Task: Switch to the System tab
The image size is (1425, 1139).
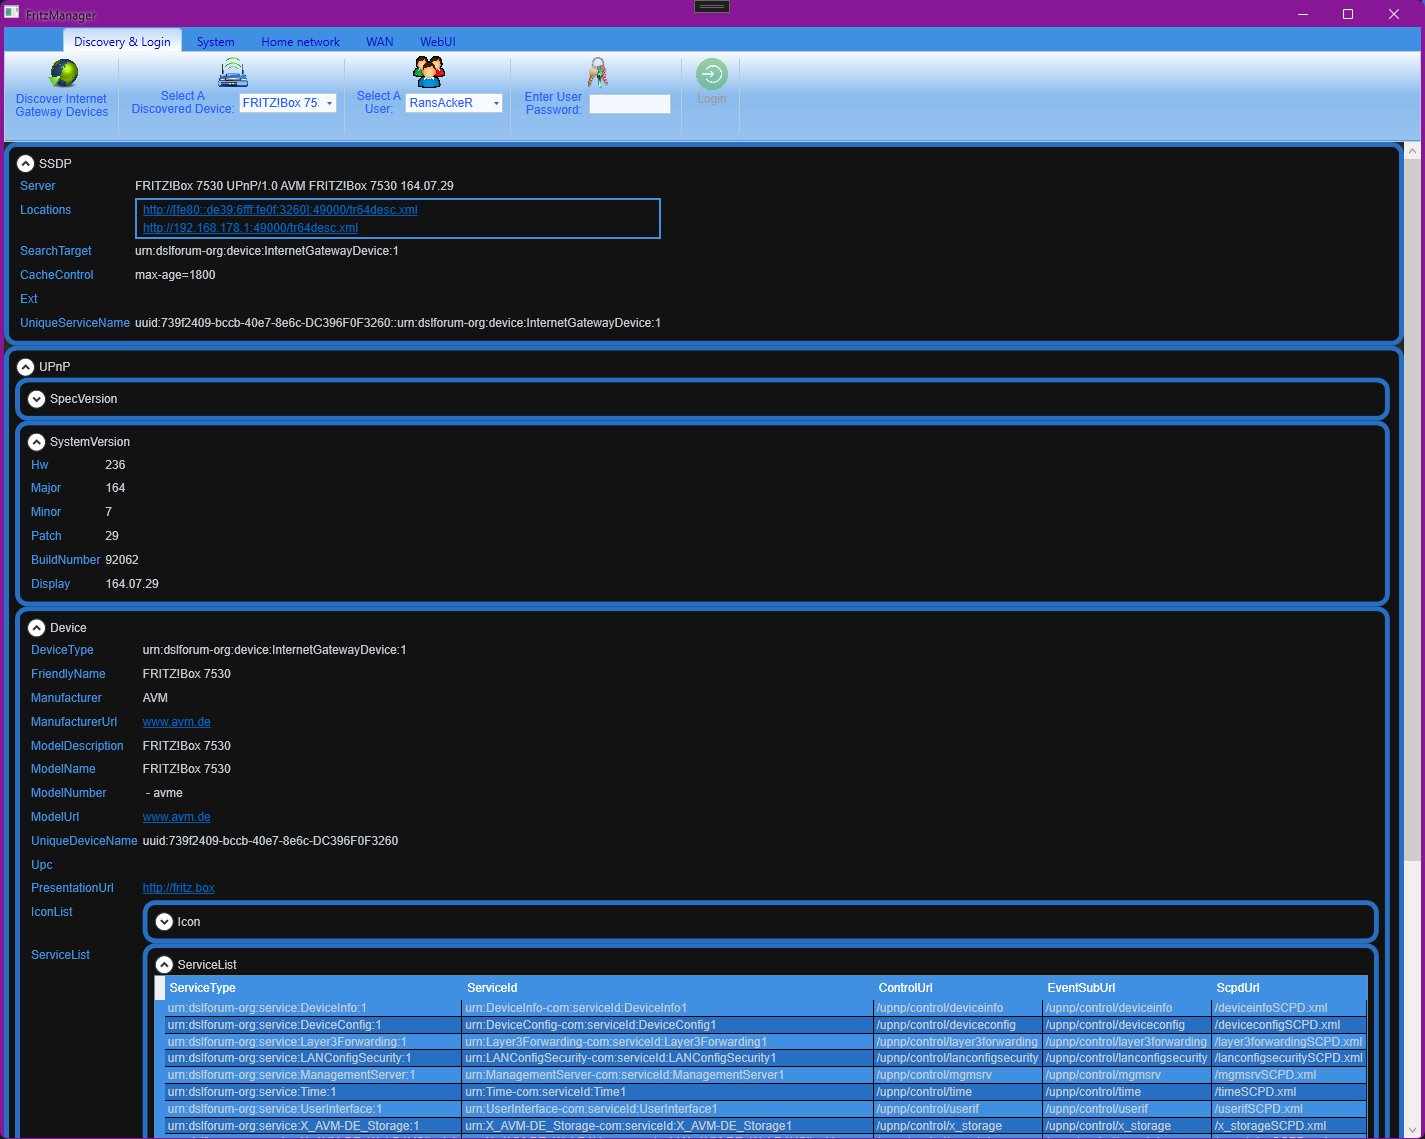Action: point(215,42)
